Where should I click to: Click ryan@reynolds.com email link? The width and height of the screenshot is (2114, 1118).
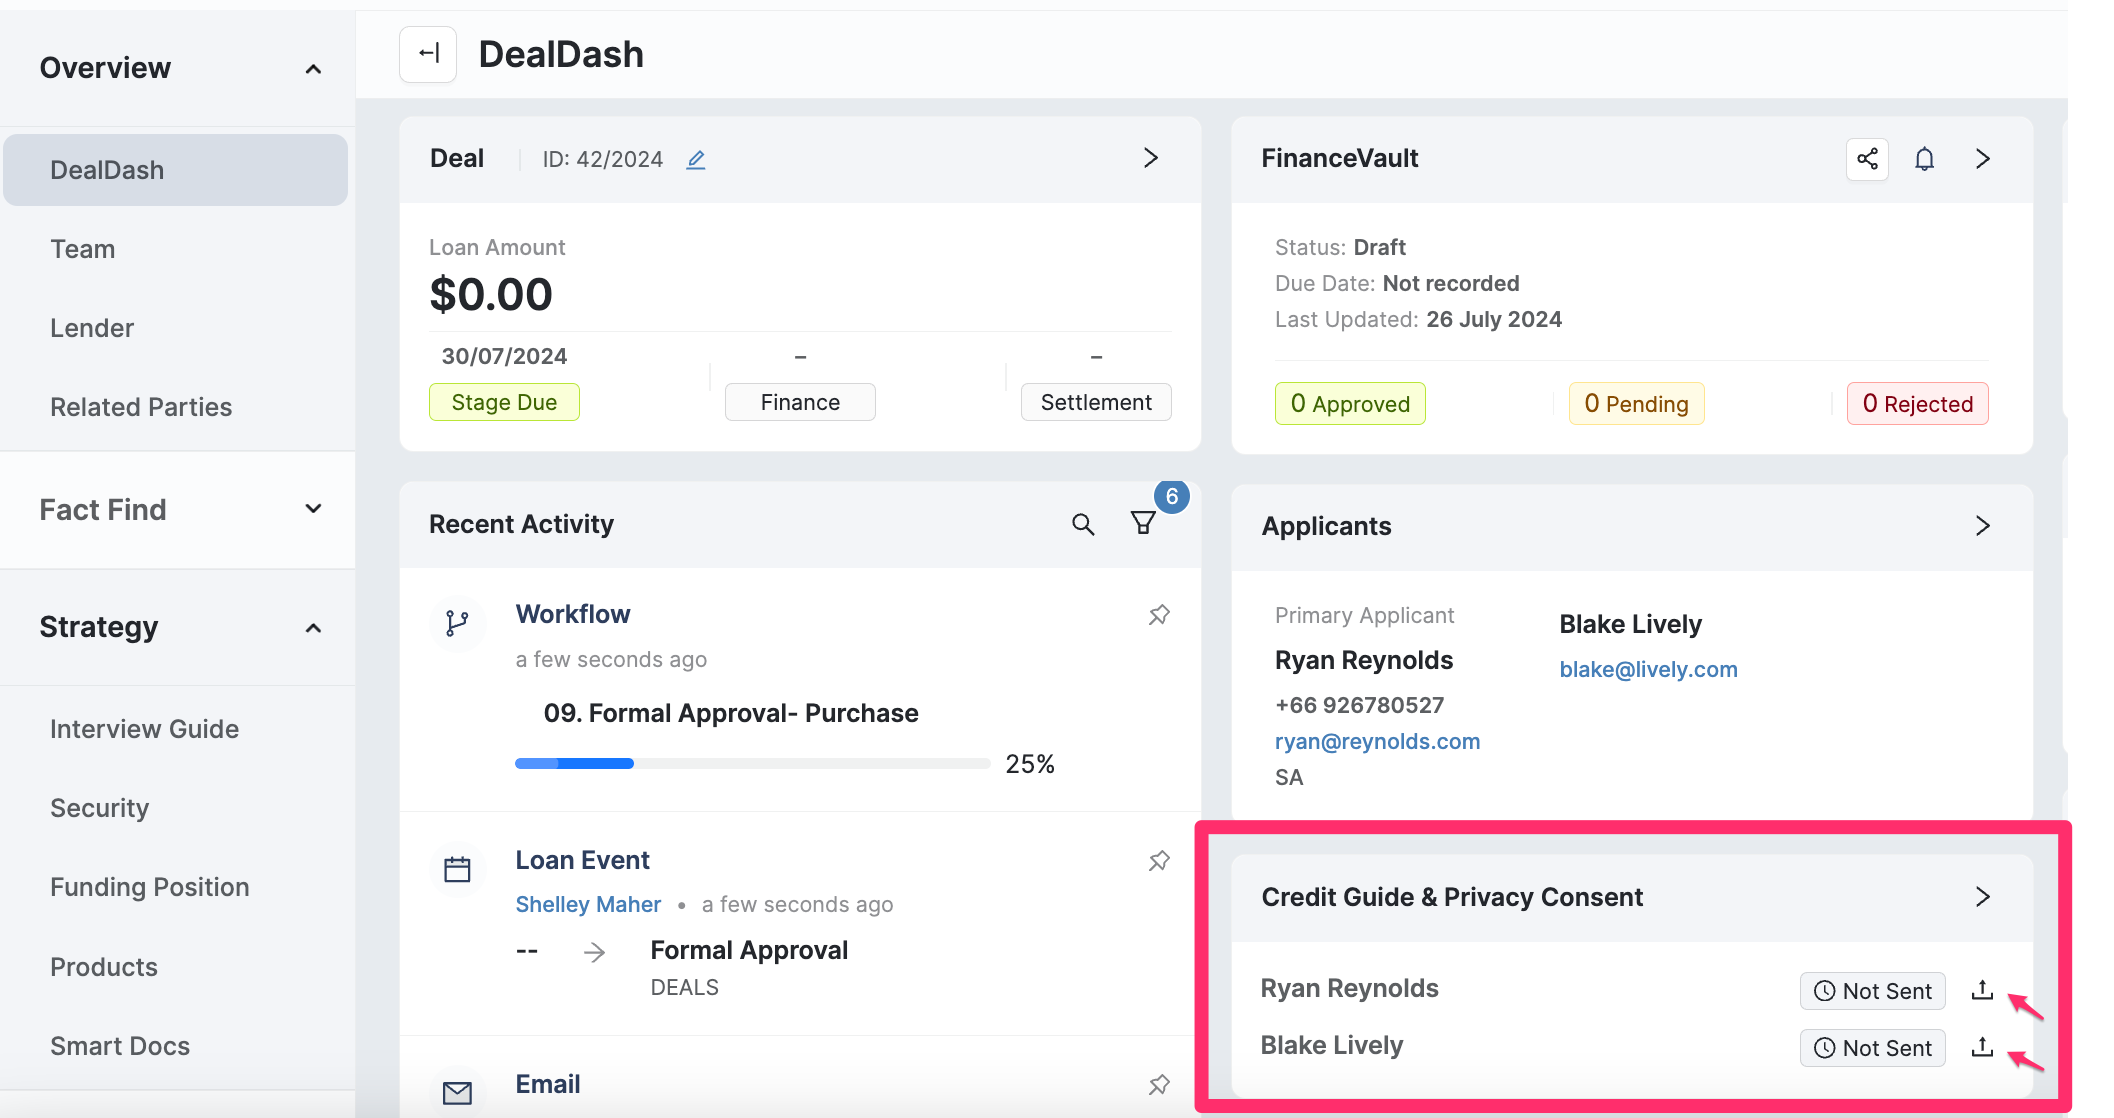point(1377,741)
